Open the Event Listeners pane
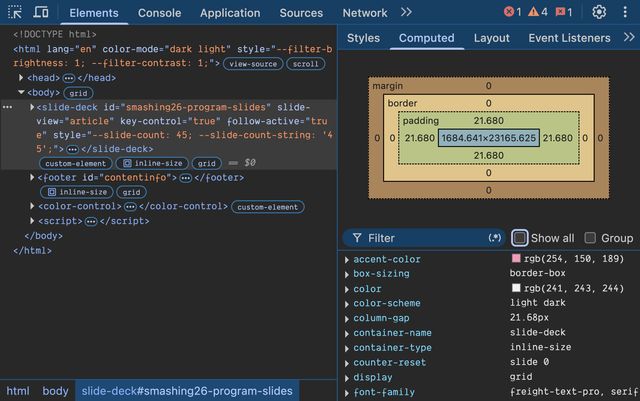Viewport: 640px width, 401px height. 569,38
